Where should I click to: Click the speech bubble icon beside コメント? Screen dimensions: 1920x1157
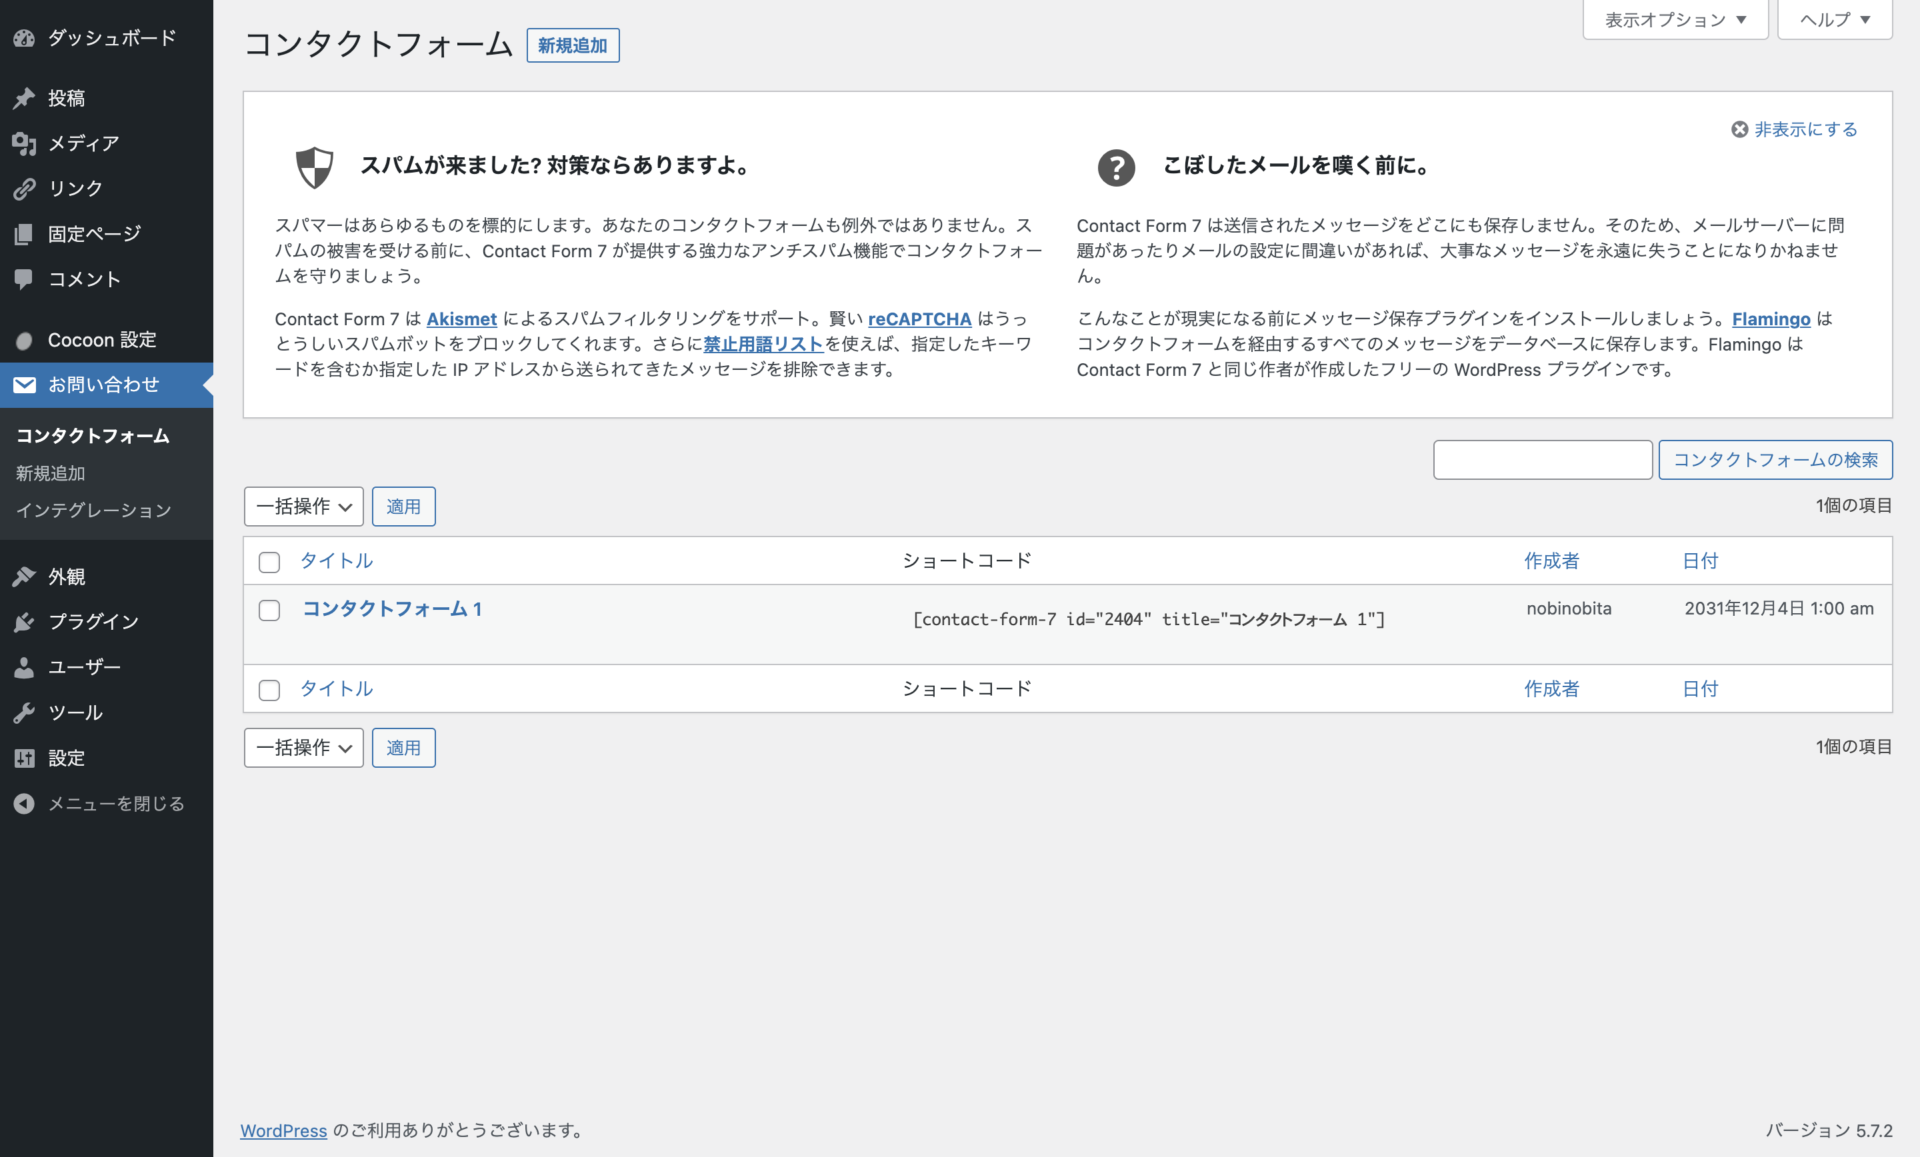click(24, 279)
